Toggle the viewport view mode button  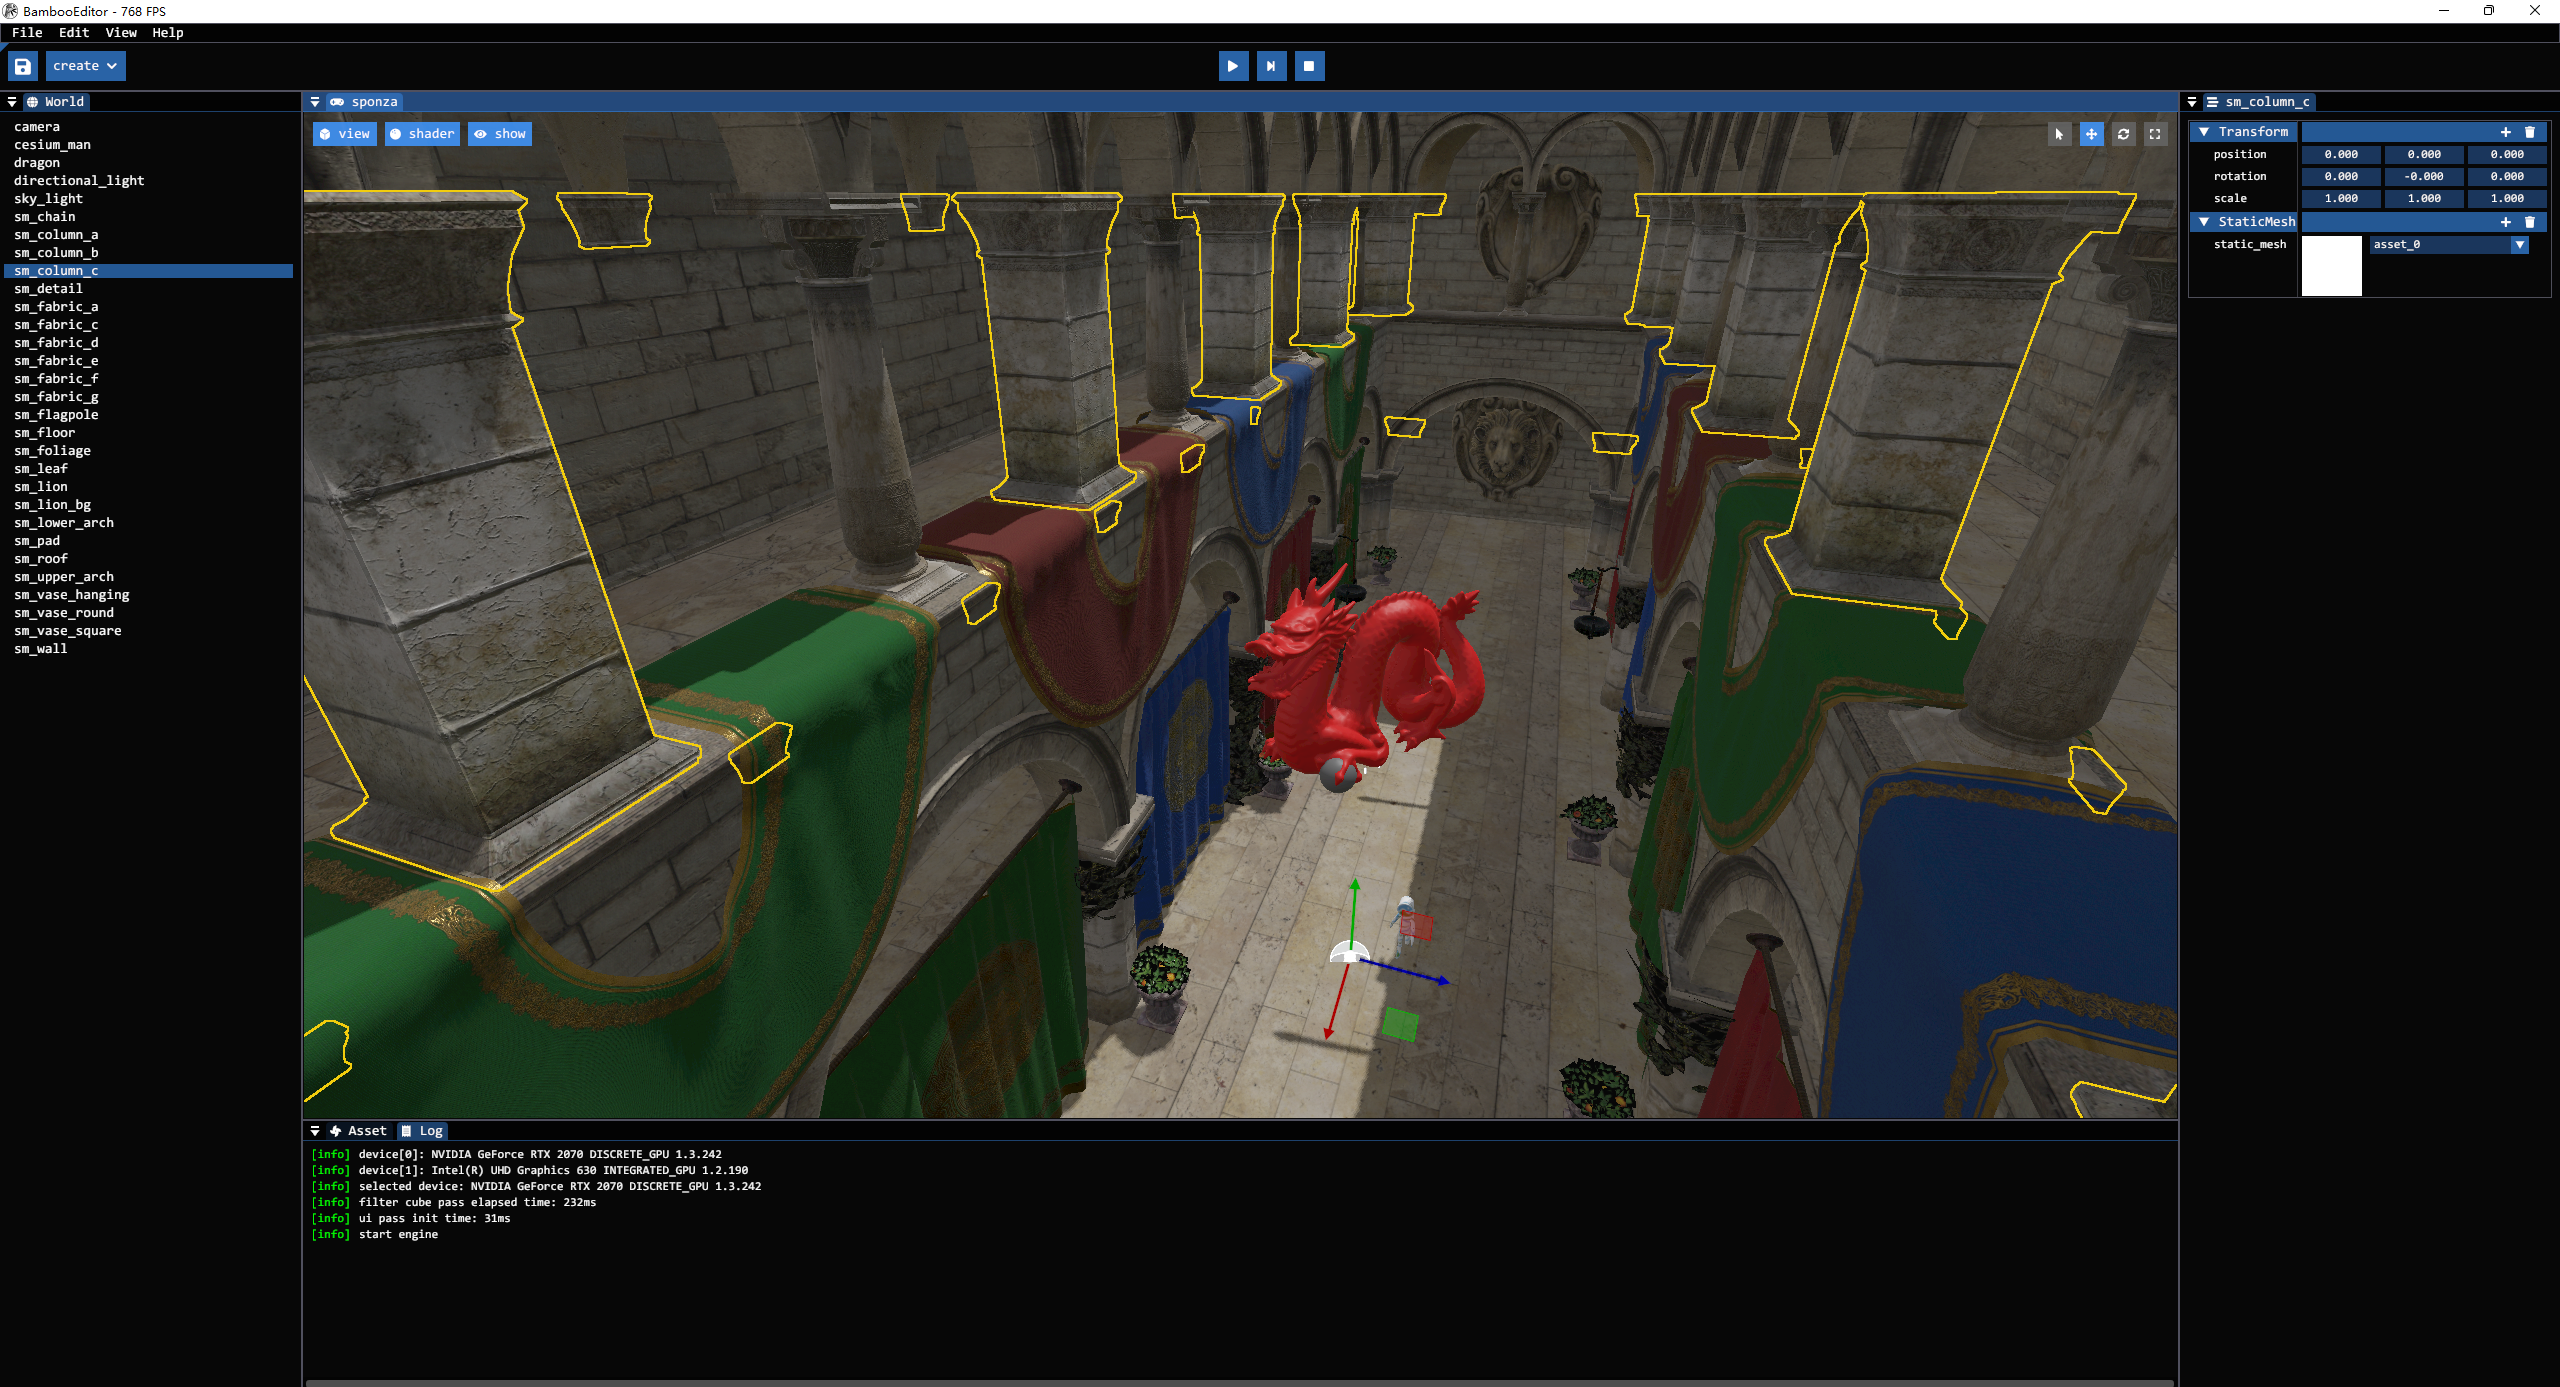tap(344, 134)
